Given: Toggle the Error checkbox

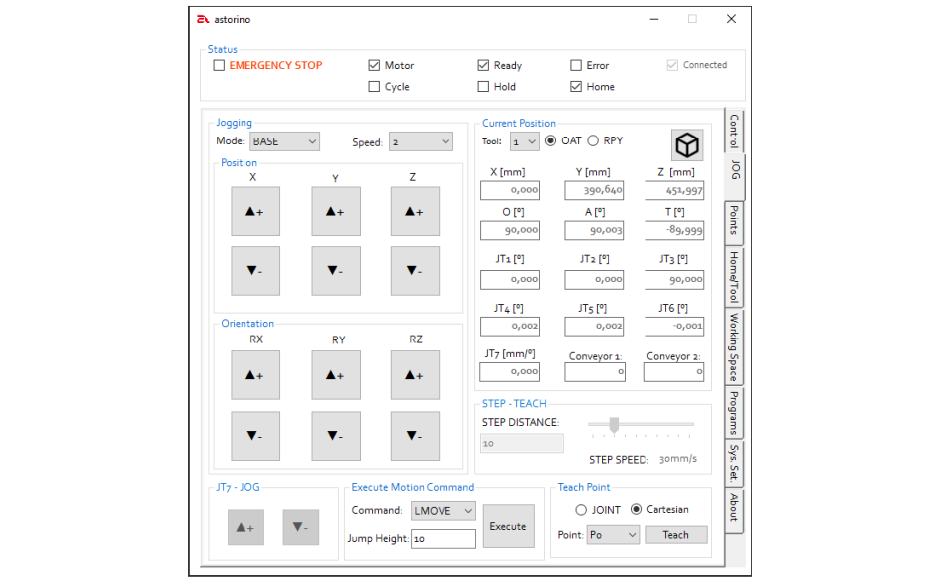Looking at the screenshot, I should [x=576, y=65].
